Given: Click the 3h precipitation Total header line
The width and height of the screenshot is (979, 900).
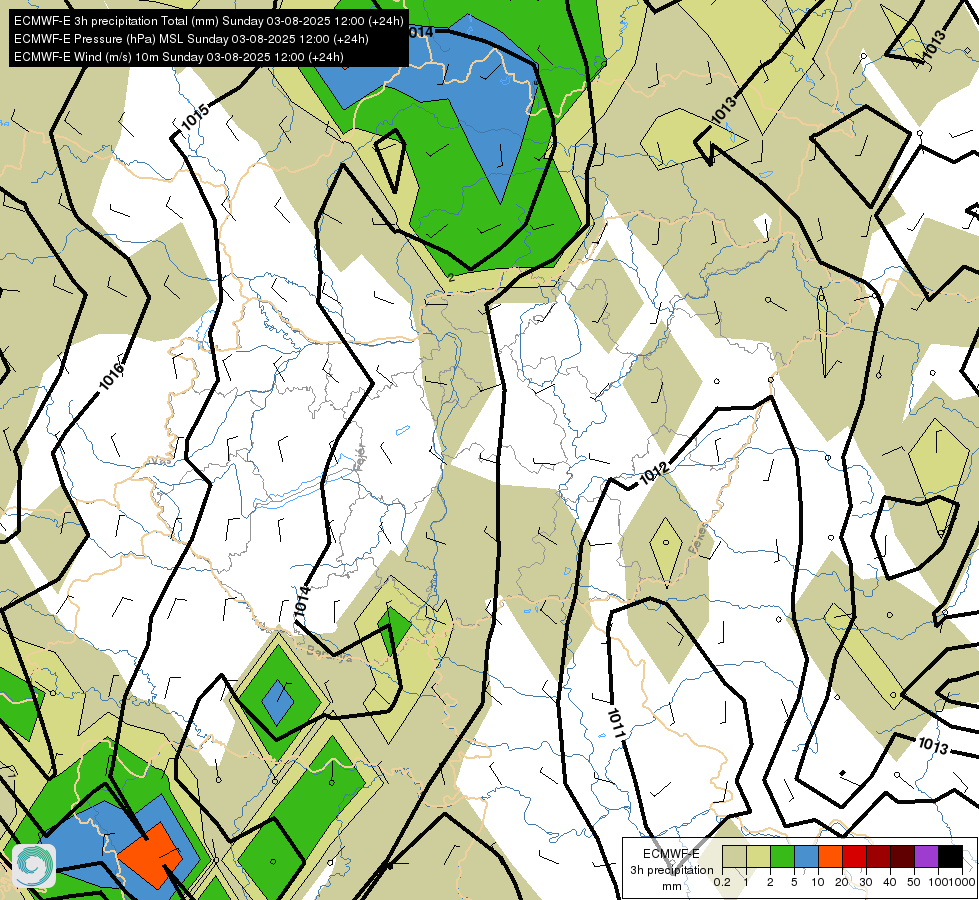Looking at the screenshot, I should pyautogui.click(x=209, y=21).
